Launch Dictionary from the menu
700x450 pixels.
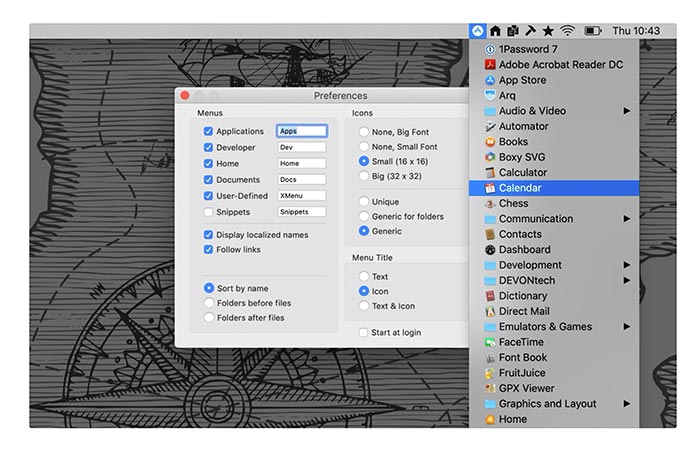click(554, 296)
